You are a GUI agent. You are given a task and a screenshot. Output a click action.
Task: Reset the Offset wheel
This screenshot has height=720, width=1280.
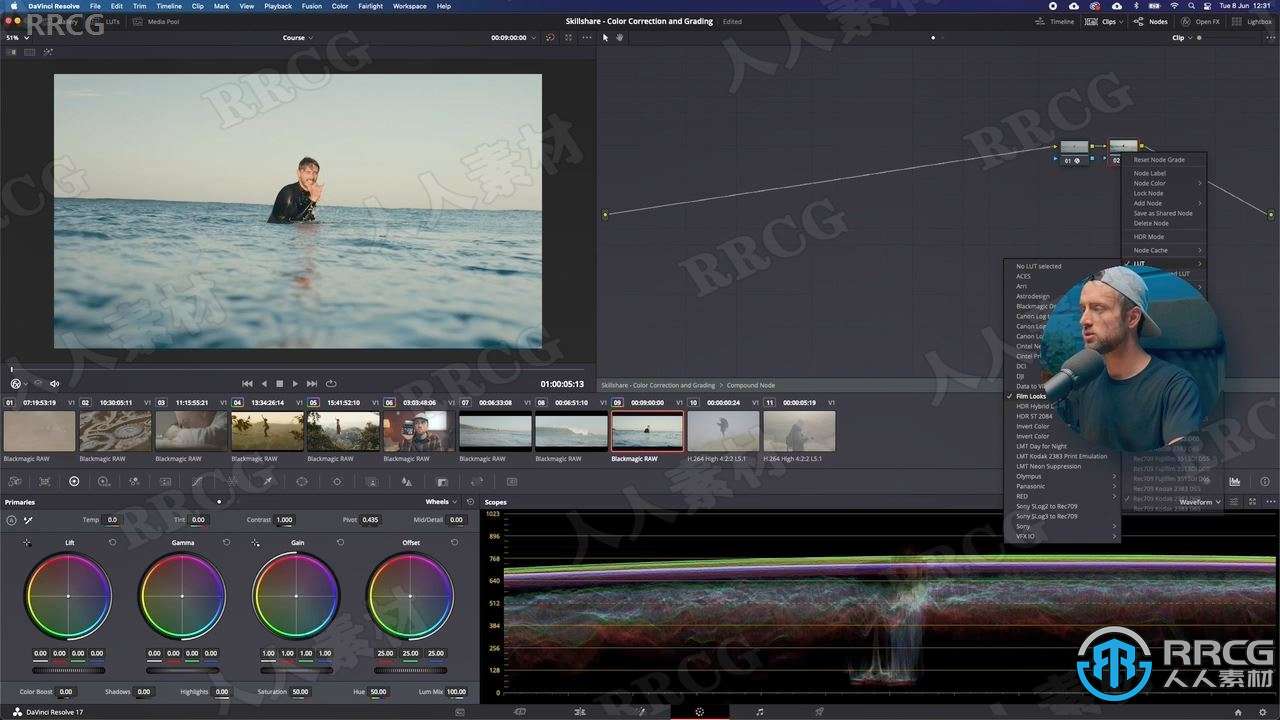(454, 542)
